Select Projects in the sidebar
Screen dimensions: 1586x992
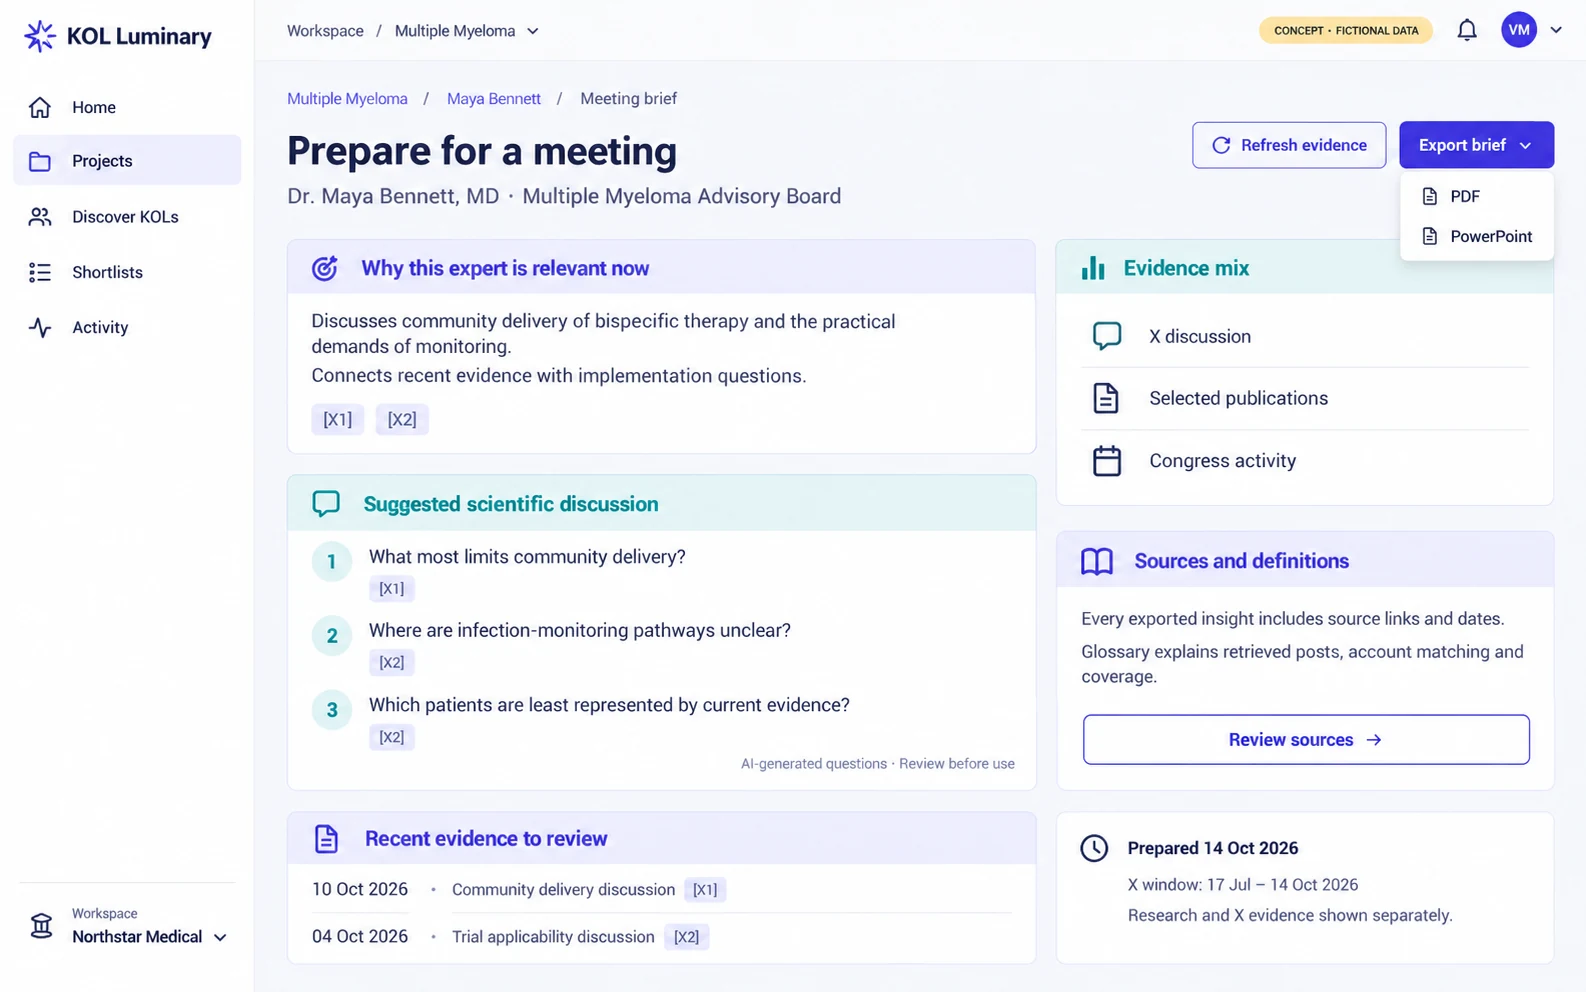(x=127, y=160)
